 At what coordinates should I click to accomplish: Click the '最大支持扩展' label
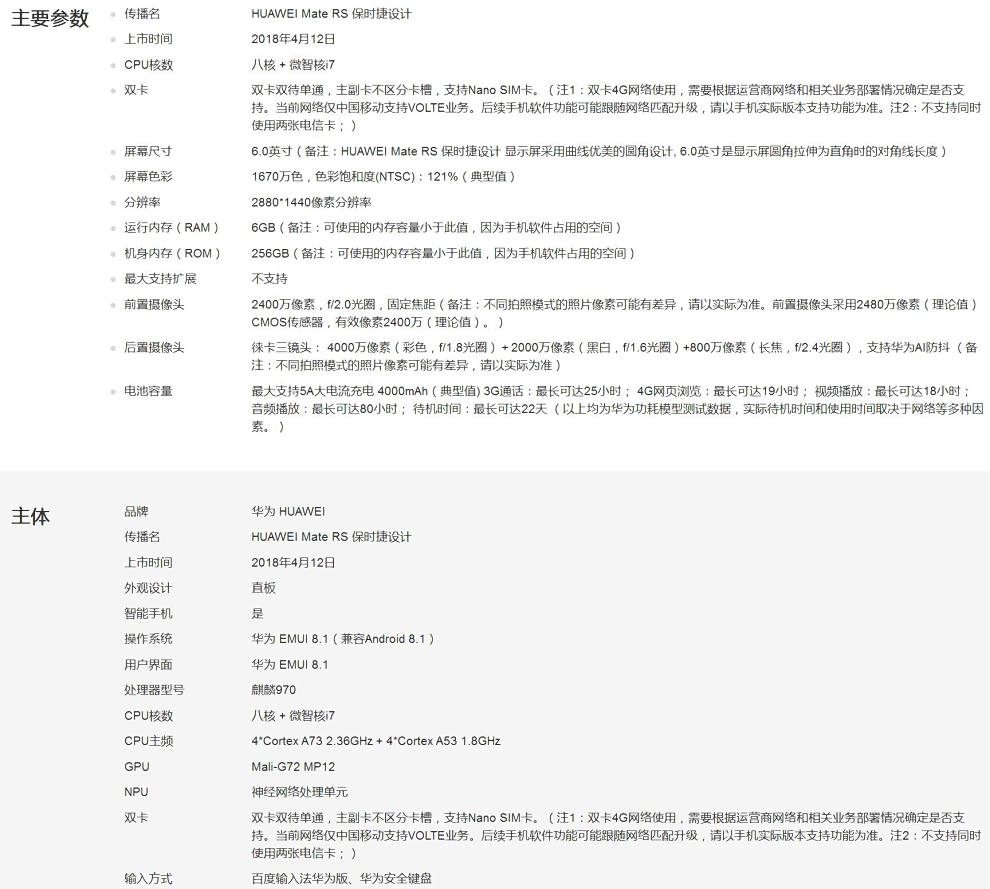click(x=160, y=279)
